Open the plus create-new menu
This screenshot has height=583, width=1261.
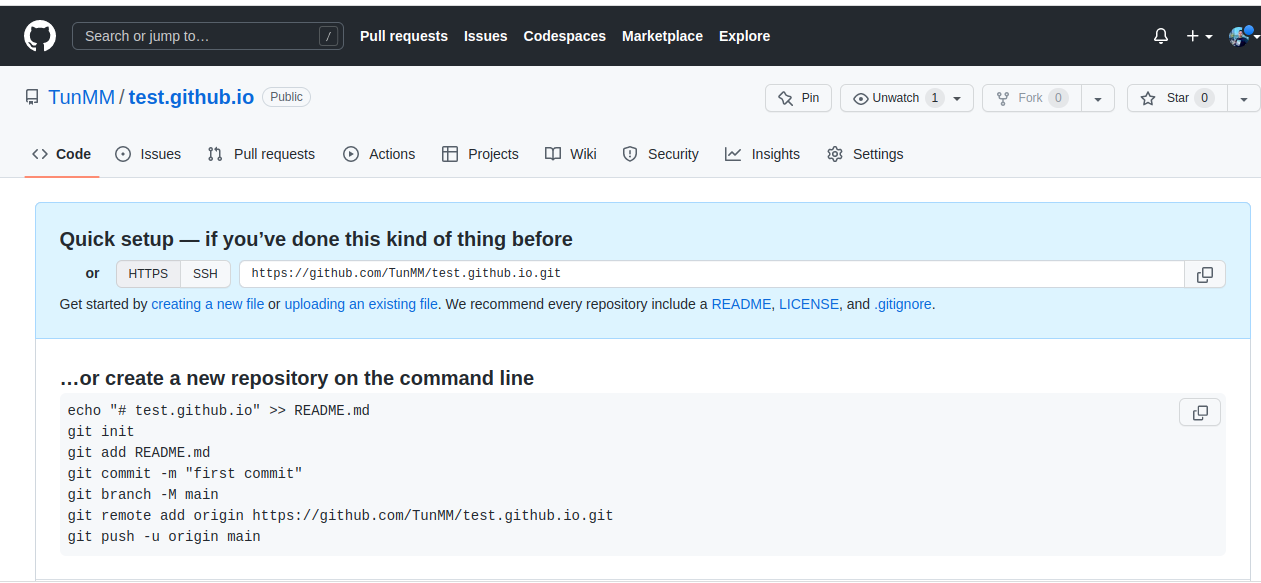click(1199, 36)
